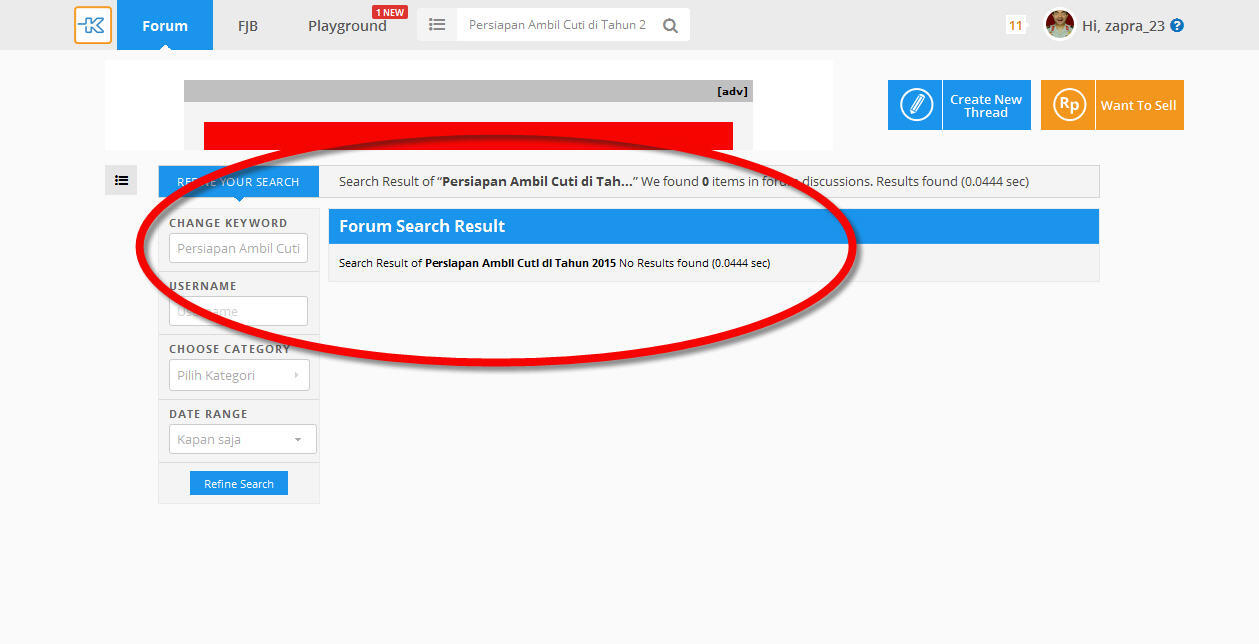This screenshot has height=644, width=1259.
Task: Click the red advertisement banner
Action: pyautogui.click(x=468, y=136)
